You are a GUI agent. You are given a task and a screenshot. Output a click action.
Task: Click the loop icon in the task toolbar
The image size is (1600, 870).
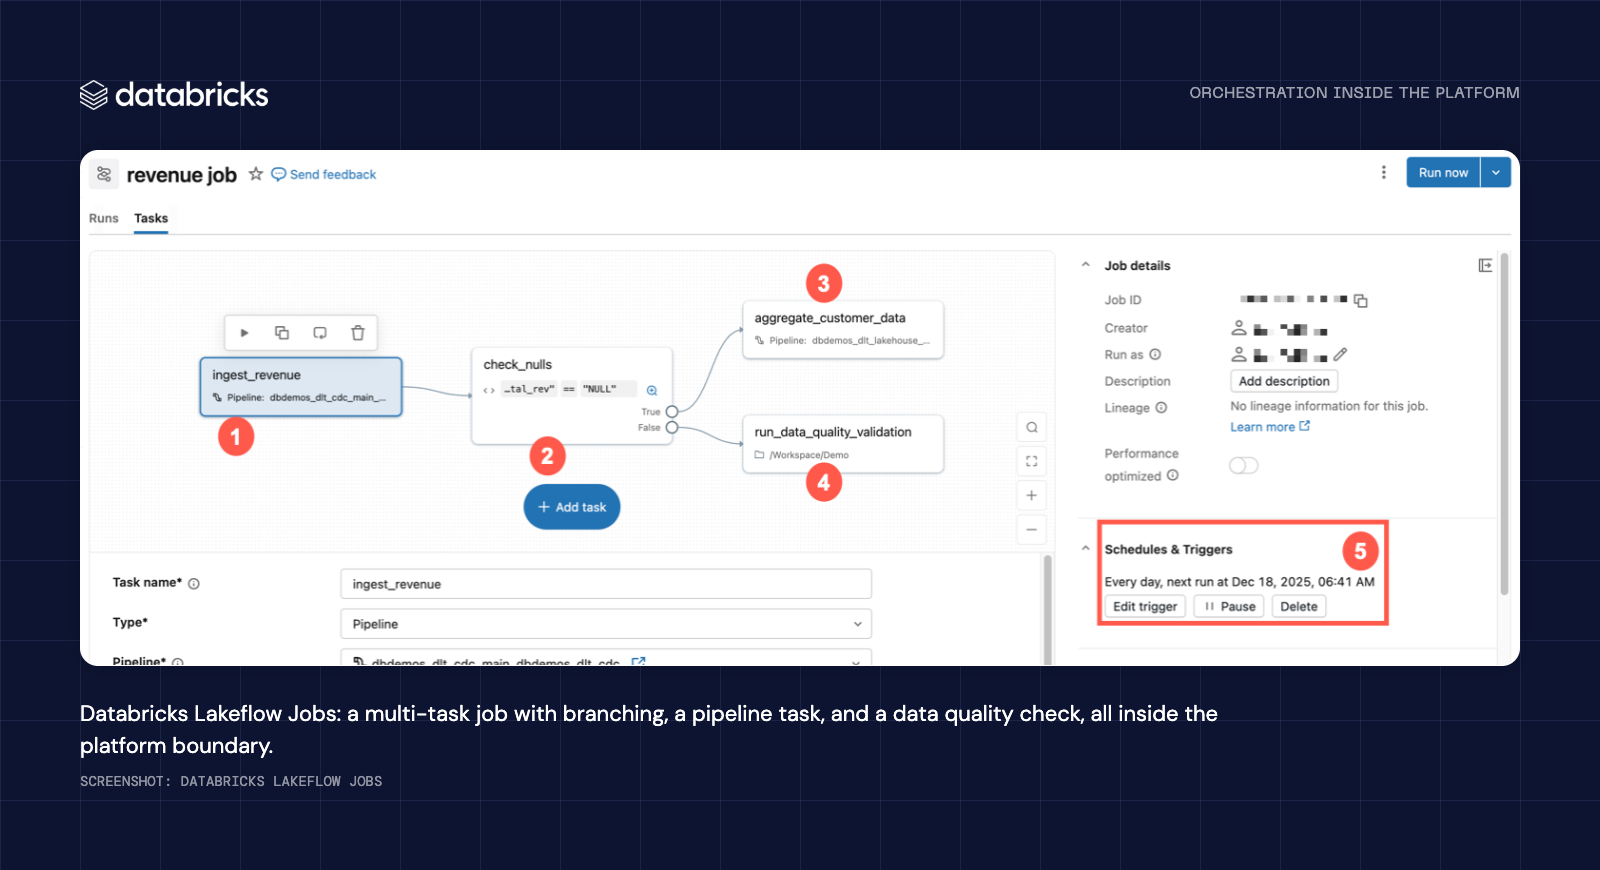coord(320,333)
